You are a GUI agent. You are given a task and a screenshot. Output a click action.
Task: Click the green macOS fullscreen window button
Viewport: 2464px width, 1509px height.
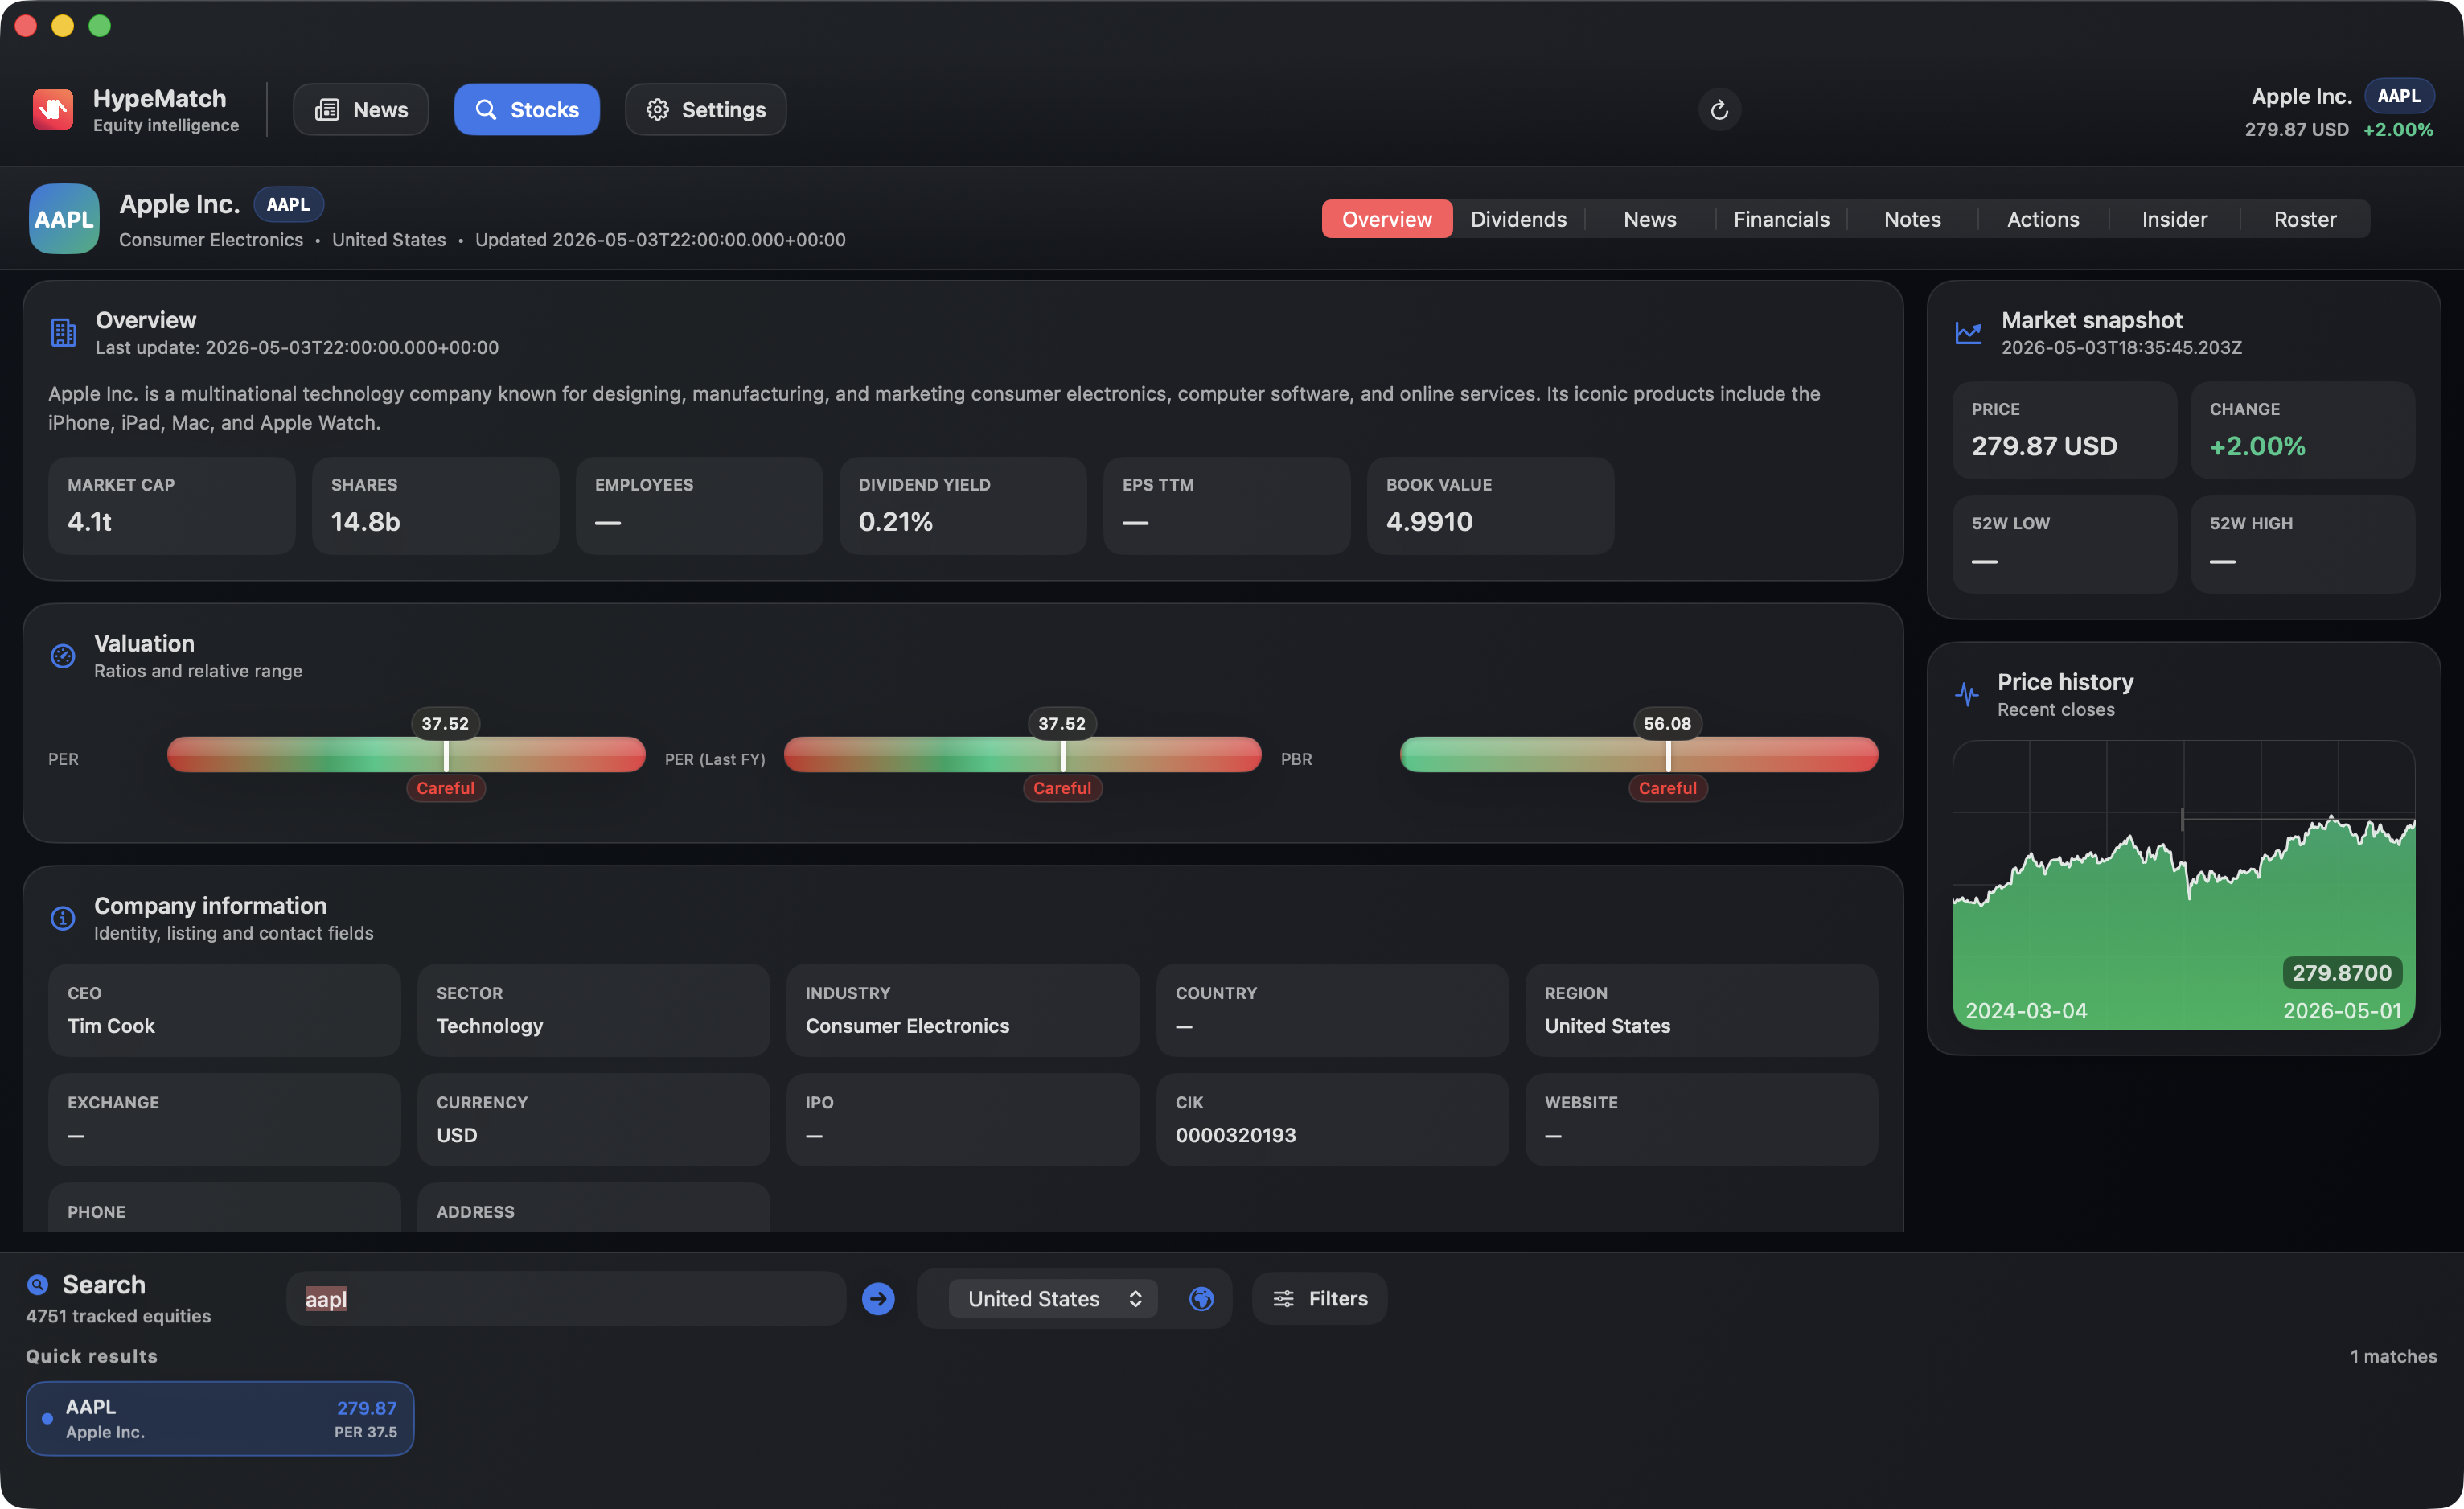tap(100, 26)
